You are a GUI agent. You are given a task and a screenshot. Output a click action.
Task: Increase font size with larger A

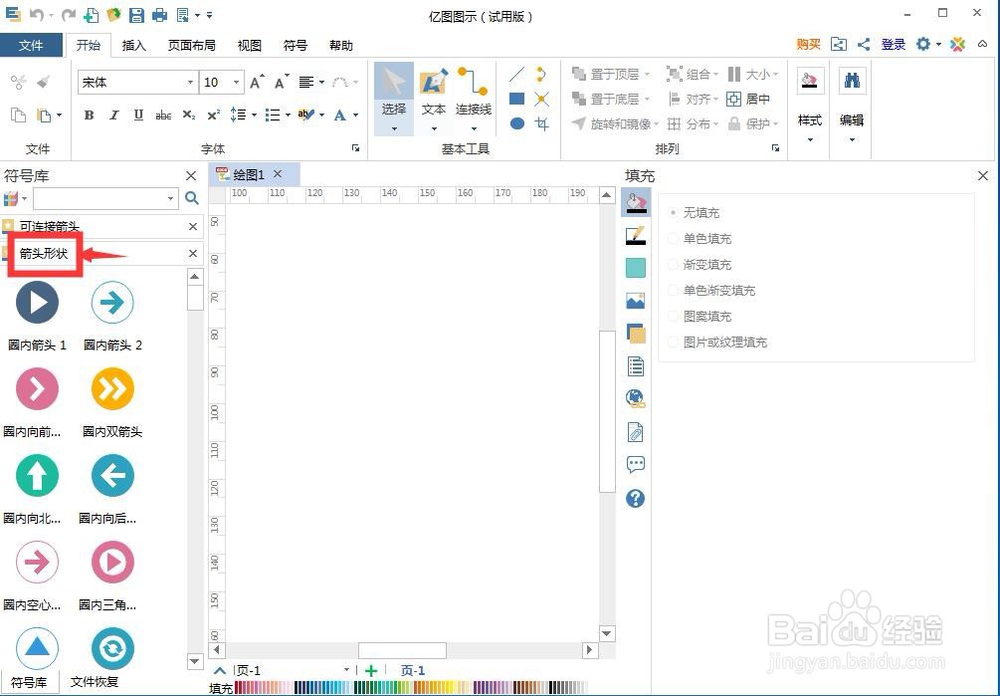coord(256,82)
